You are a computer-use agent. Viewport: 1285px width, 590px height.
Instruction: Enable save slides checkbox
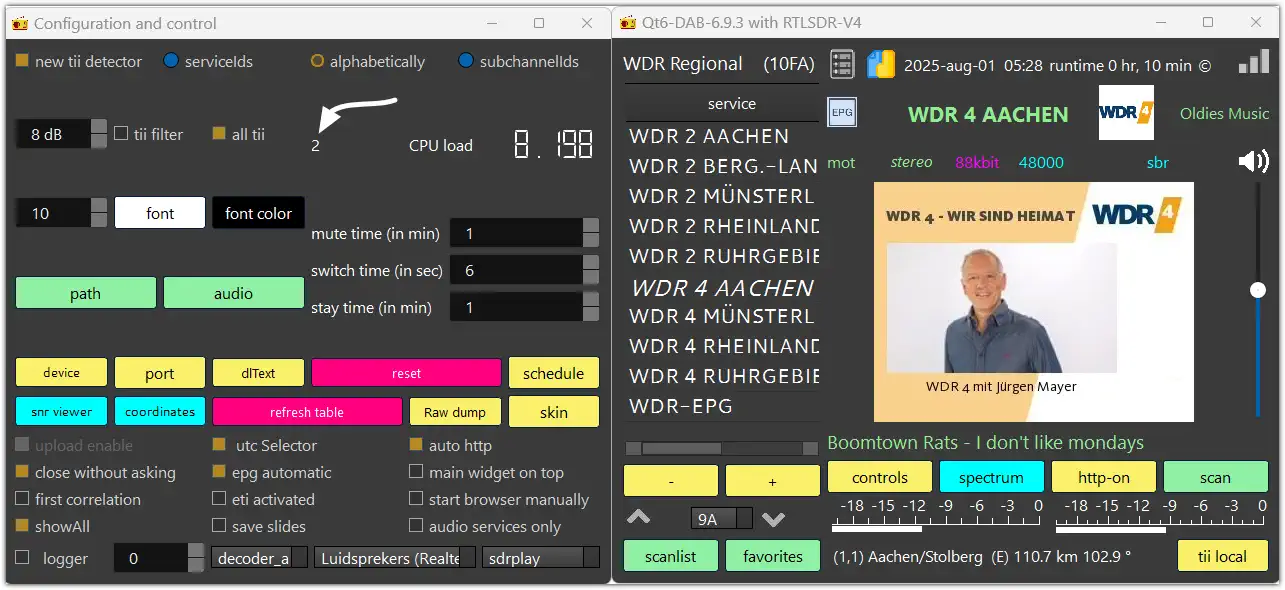coord(219,526)
